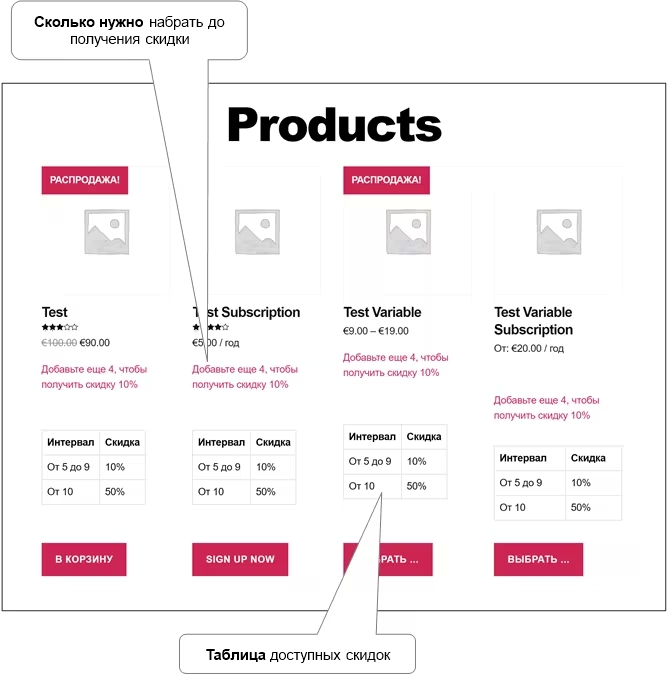Open the Test Subscription product image
The image size is (668, 674).
(x=257, y=232)
